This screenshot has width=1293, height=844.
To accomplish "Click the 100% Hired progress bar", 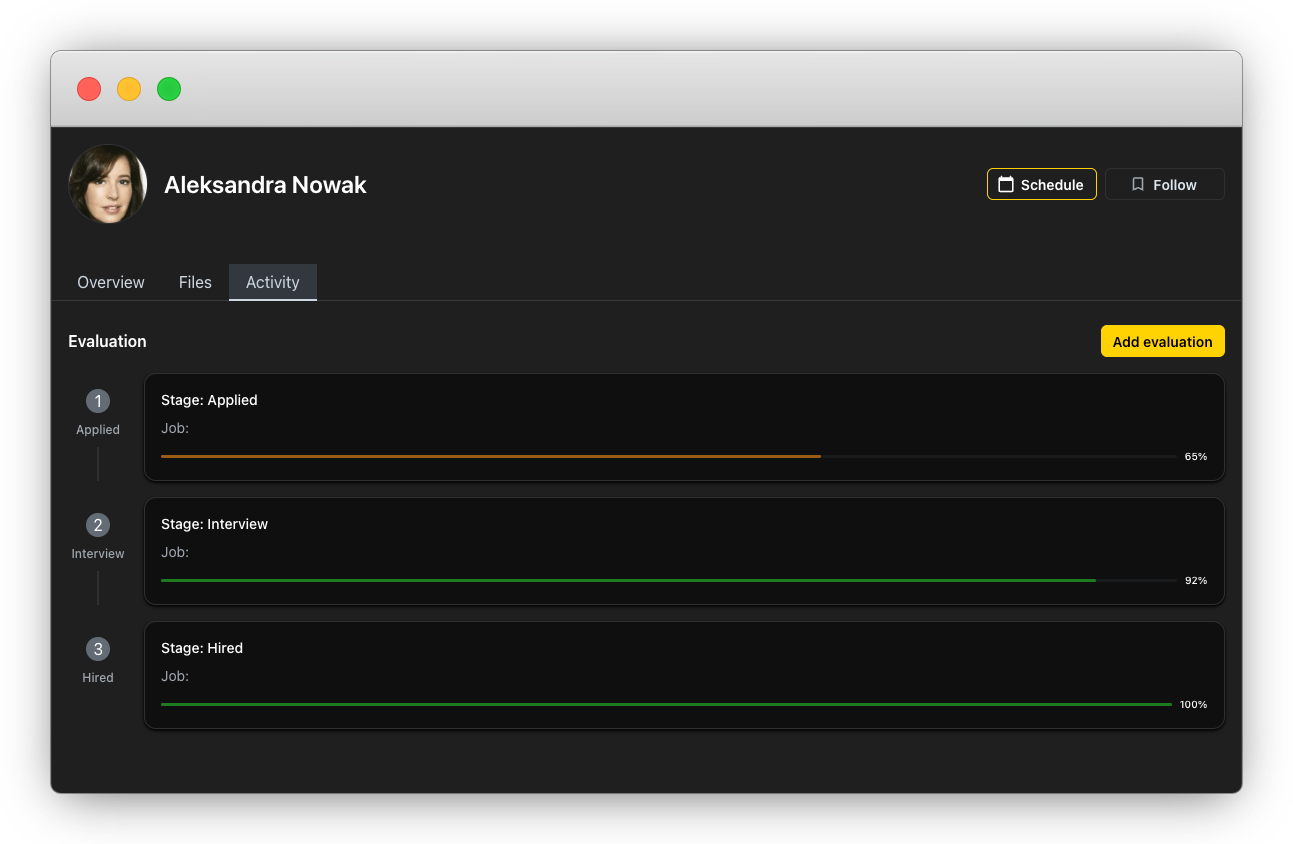I will (668, 704).
